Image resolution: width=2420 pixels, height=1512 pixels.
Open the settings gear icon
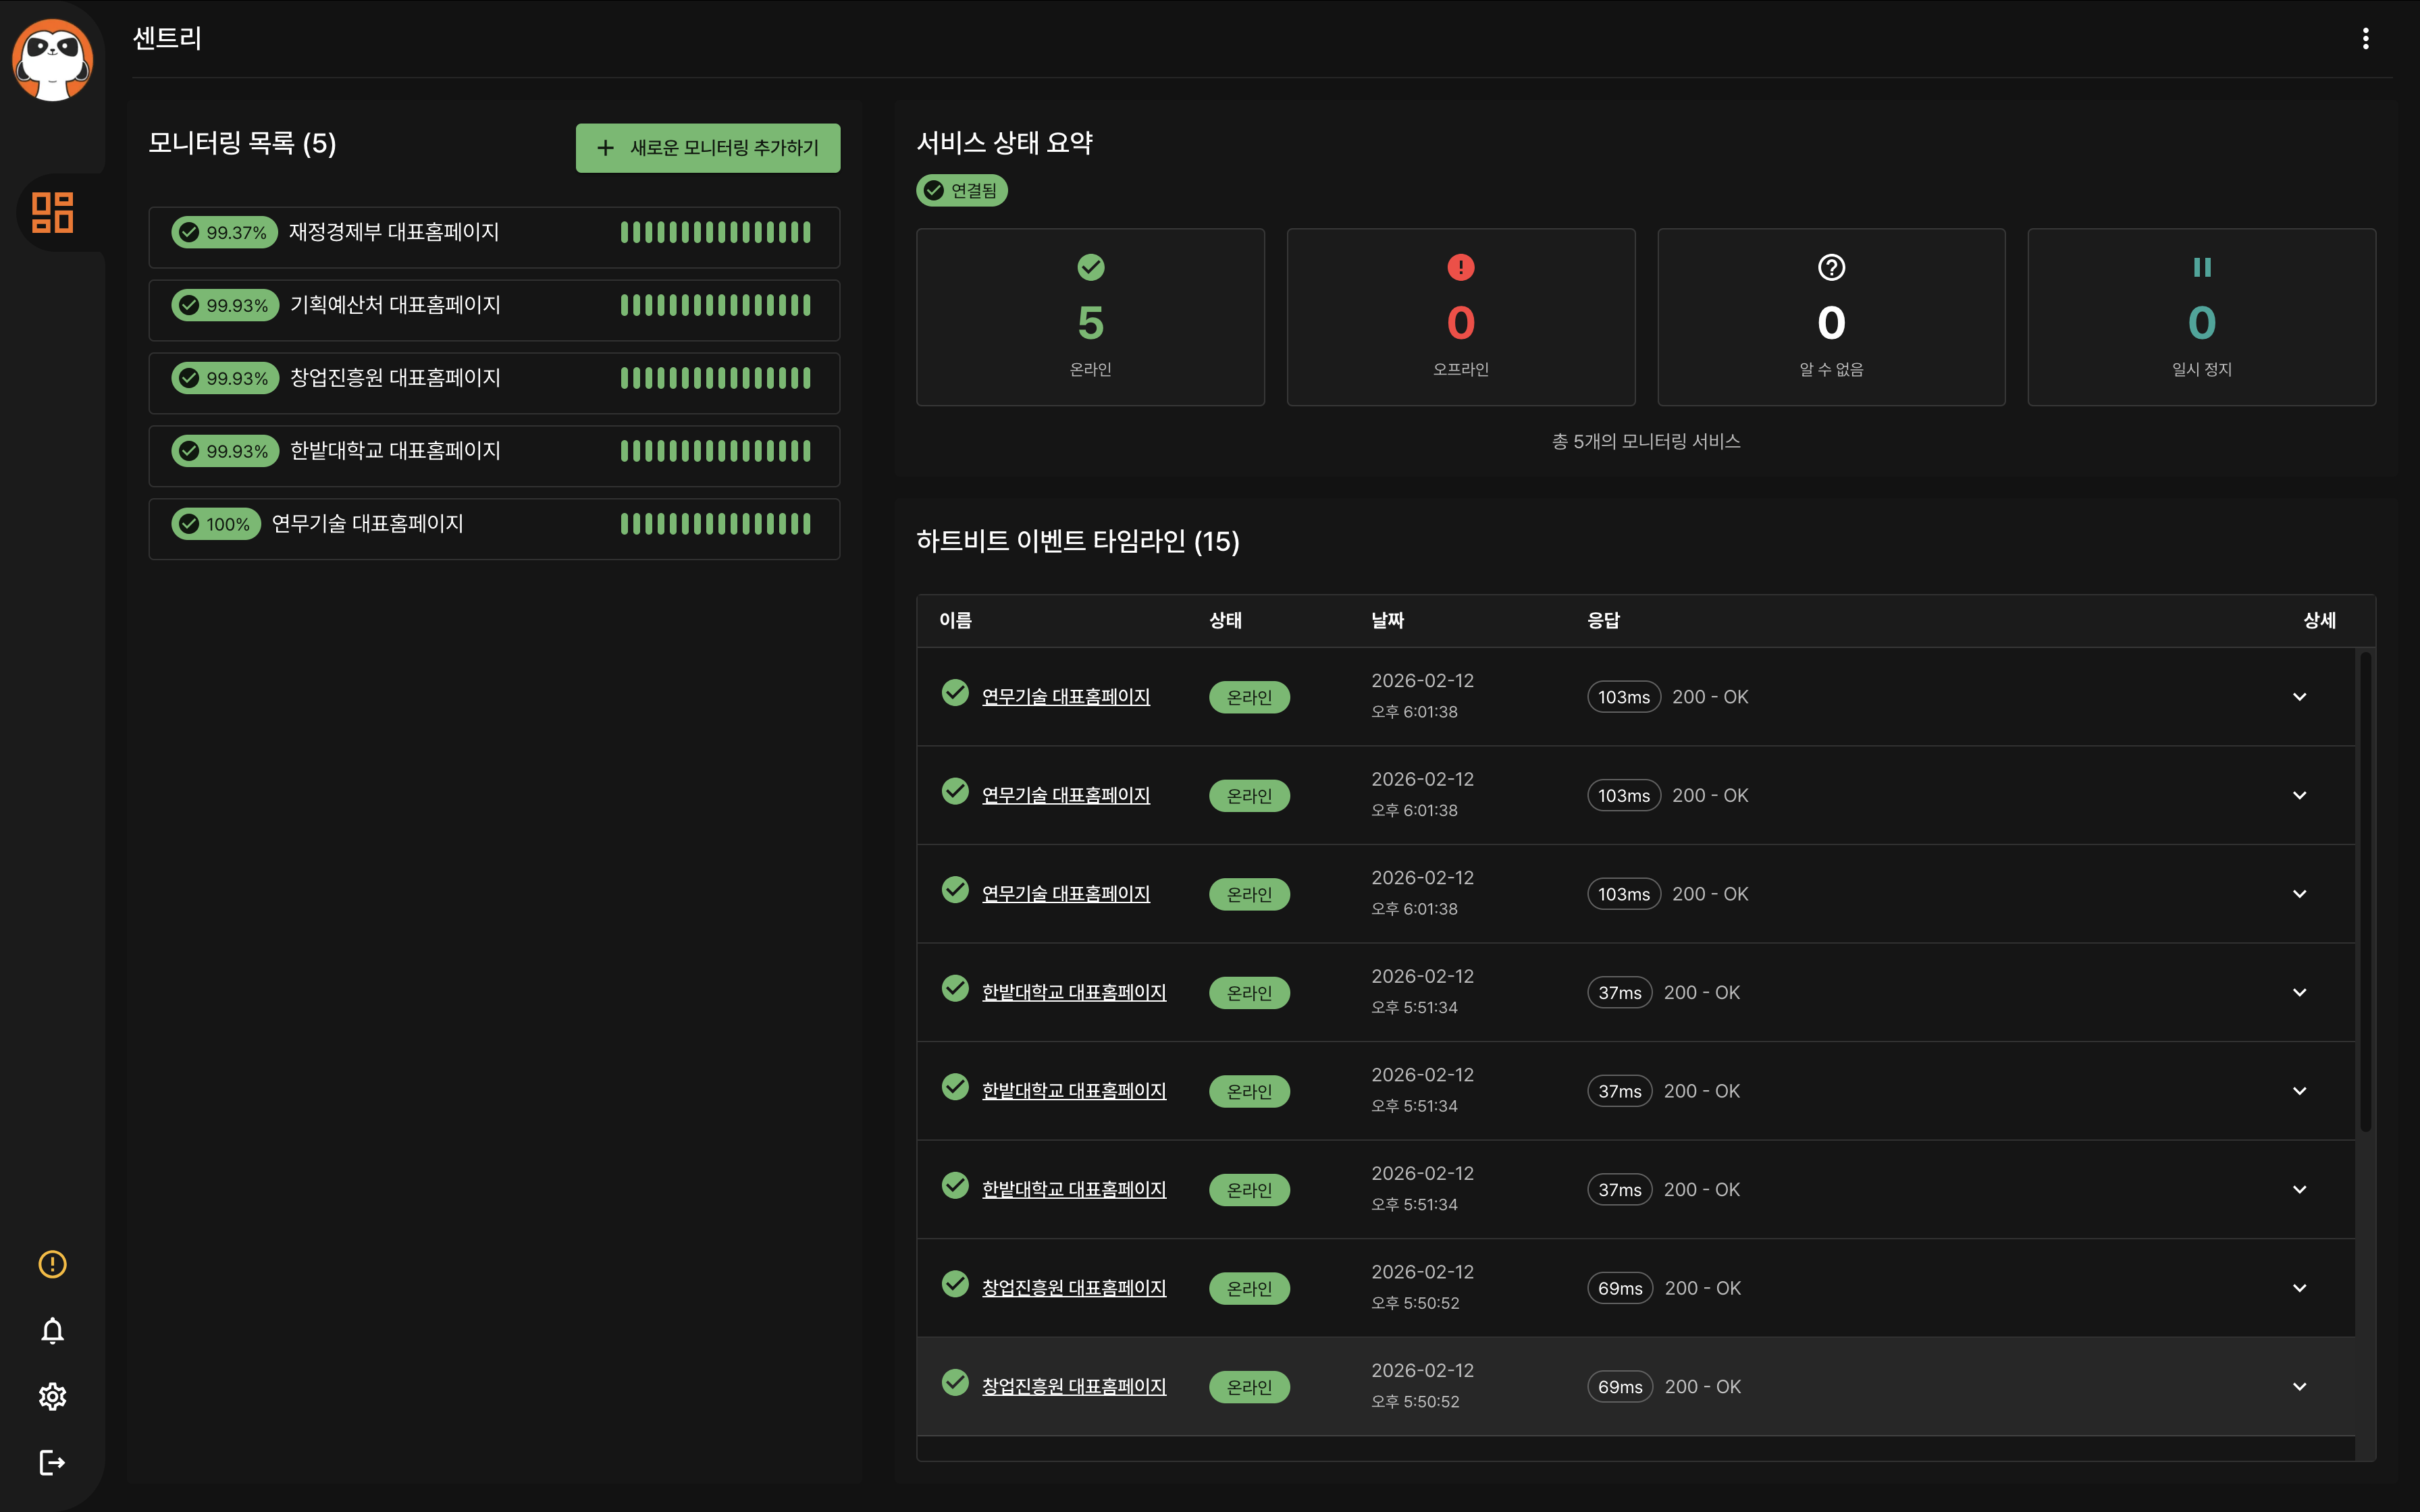tap(52, 1397)
